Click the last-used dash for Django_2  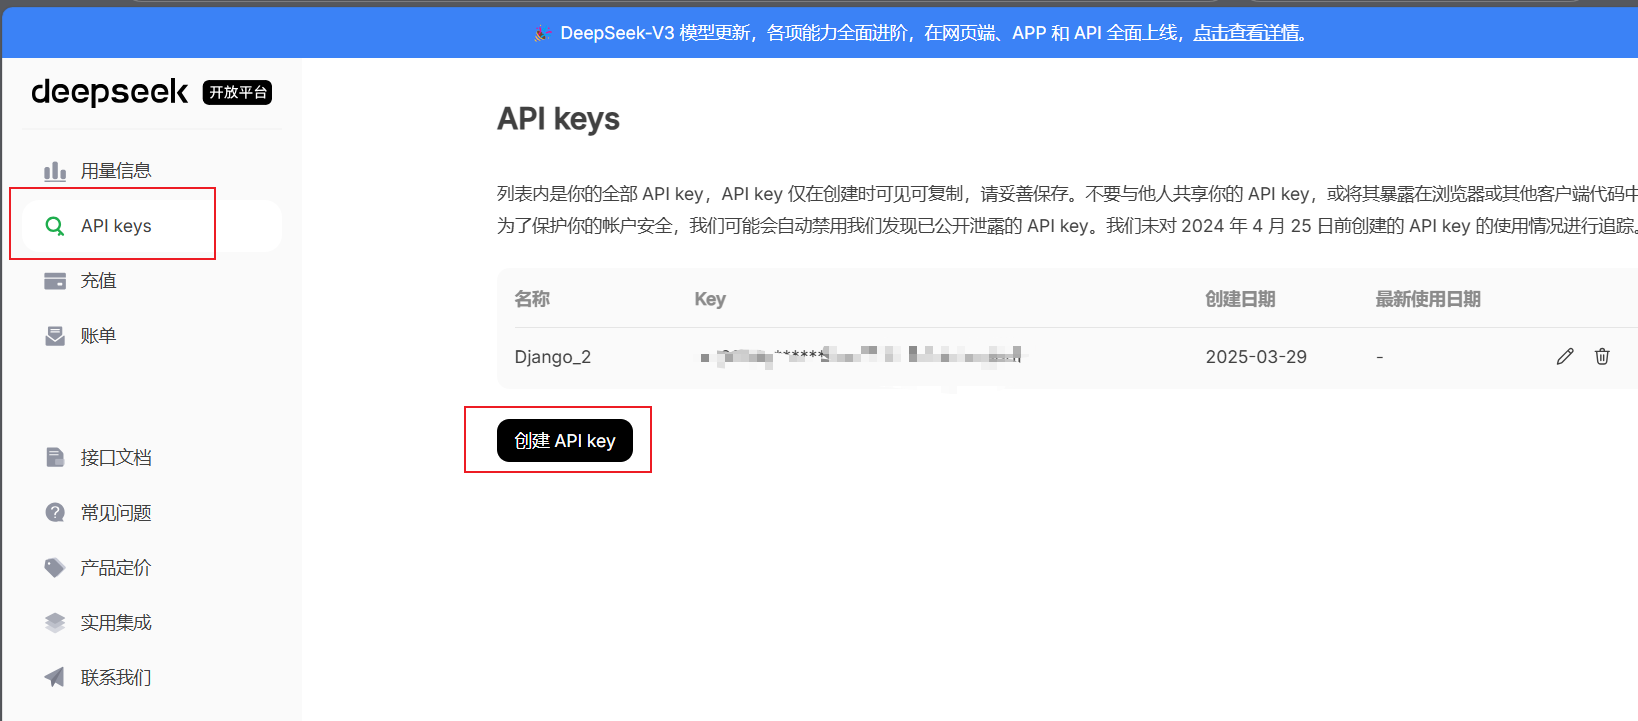coord(1380,357)
